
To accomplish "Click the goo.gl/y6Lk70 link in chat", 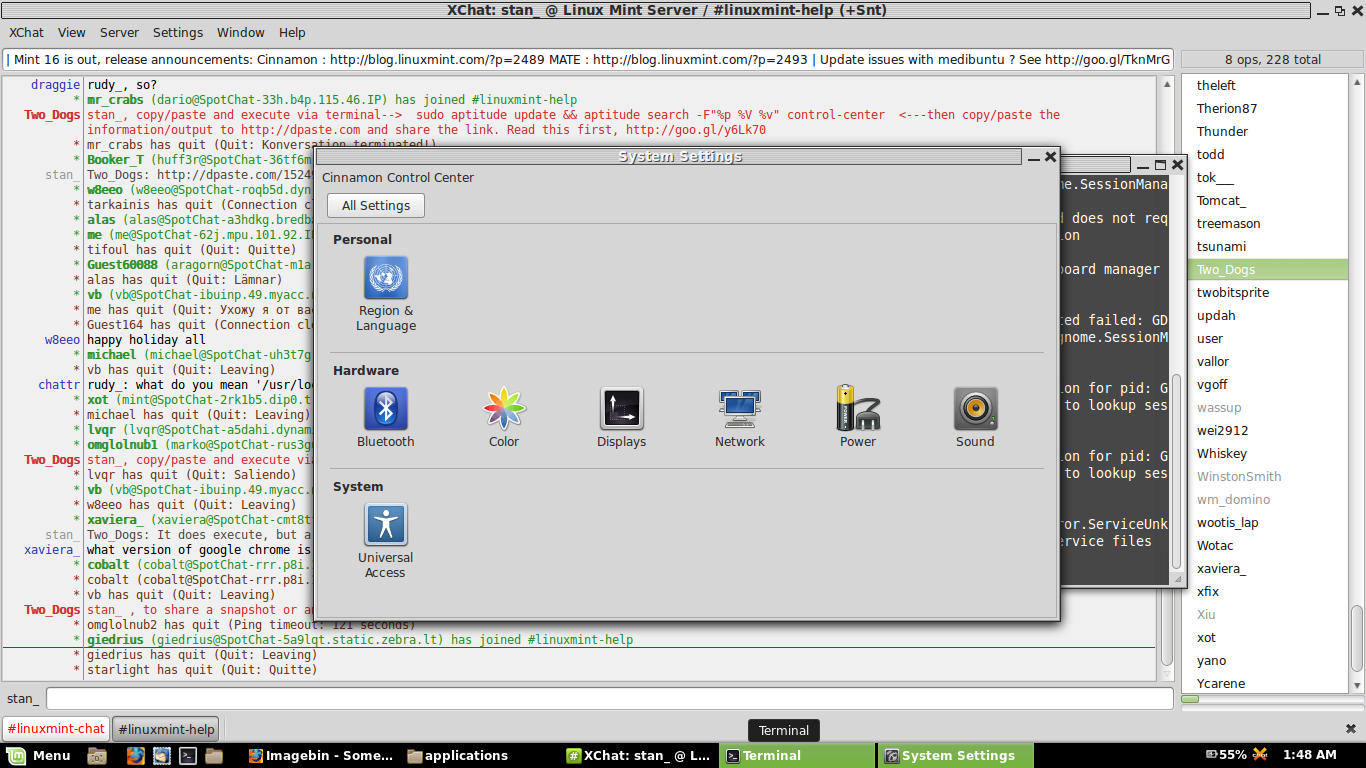I will click(x=696, y=129).
